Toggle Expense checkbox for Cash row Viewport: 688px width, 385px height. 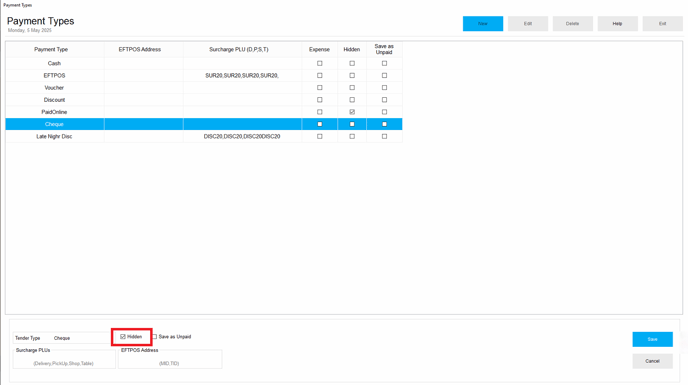tap(319, 63)
